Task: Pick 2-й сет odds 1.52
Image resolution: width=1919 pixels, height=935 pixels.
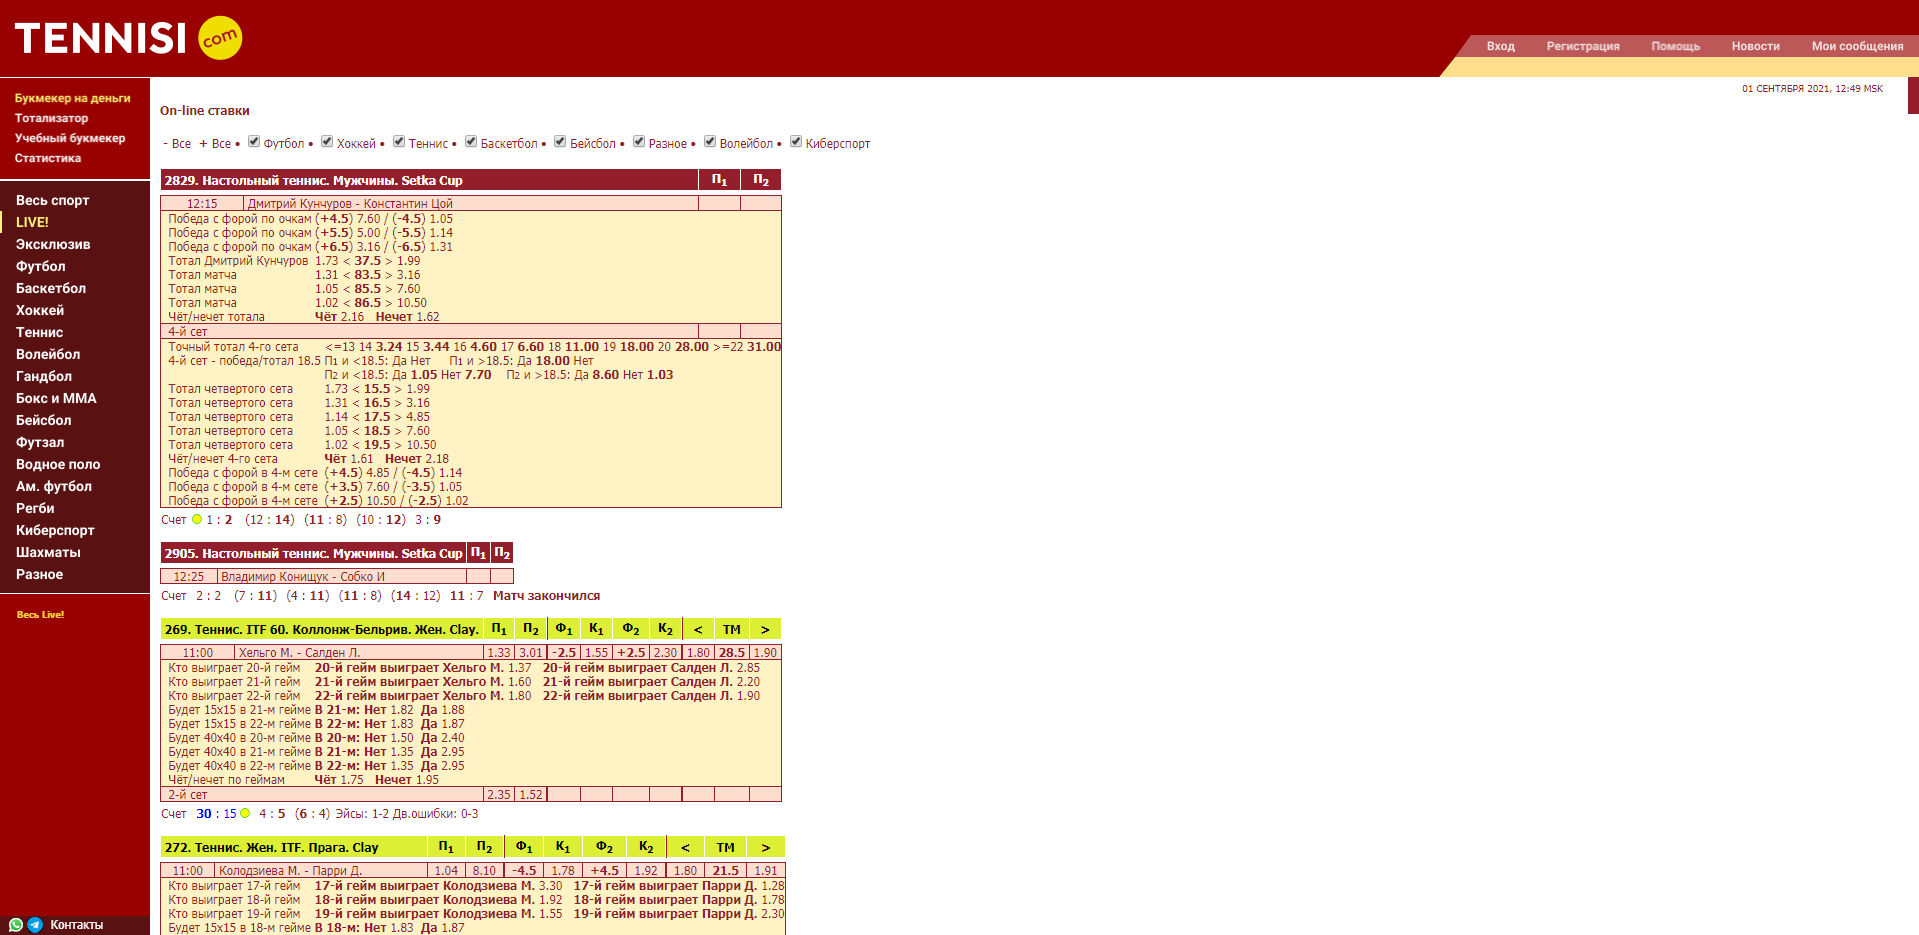Action: click(x=531, y=795)
